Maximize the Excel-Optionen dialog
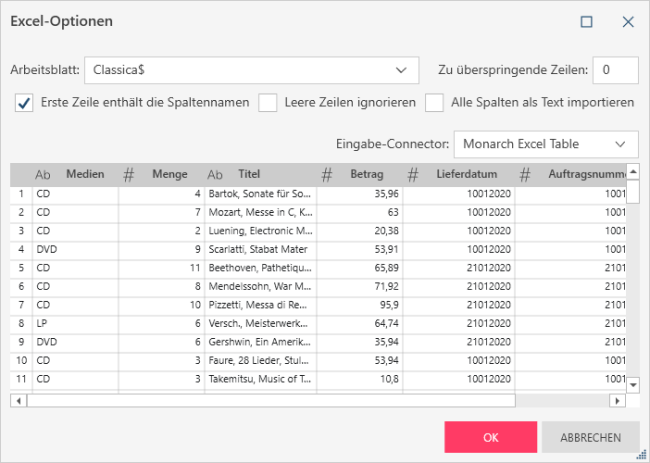 pyautogui.click(x=587, y=21)
